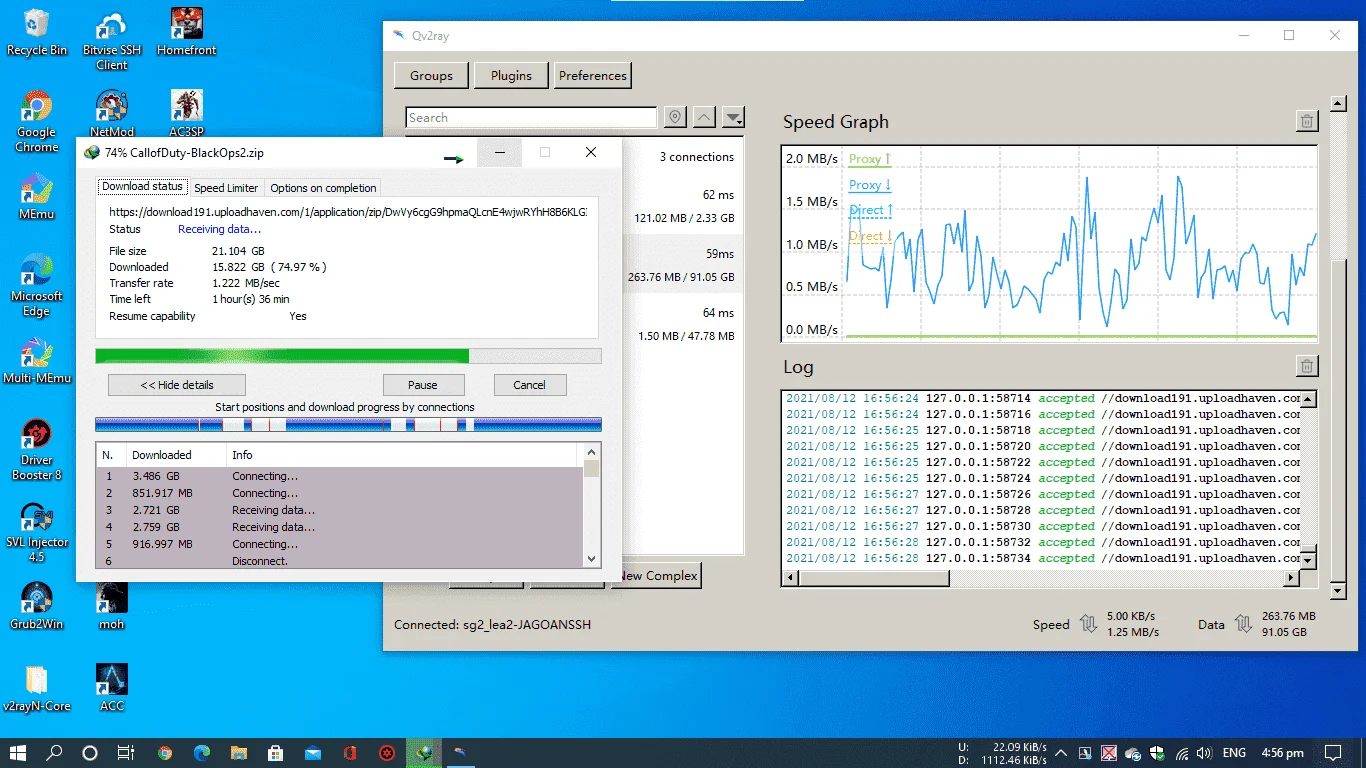1366x768 pixels.
Task: Click the down arrow of the IDM connections scrollbar
Action: (x=592, y=560)
